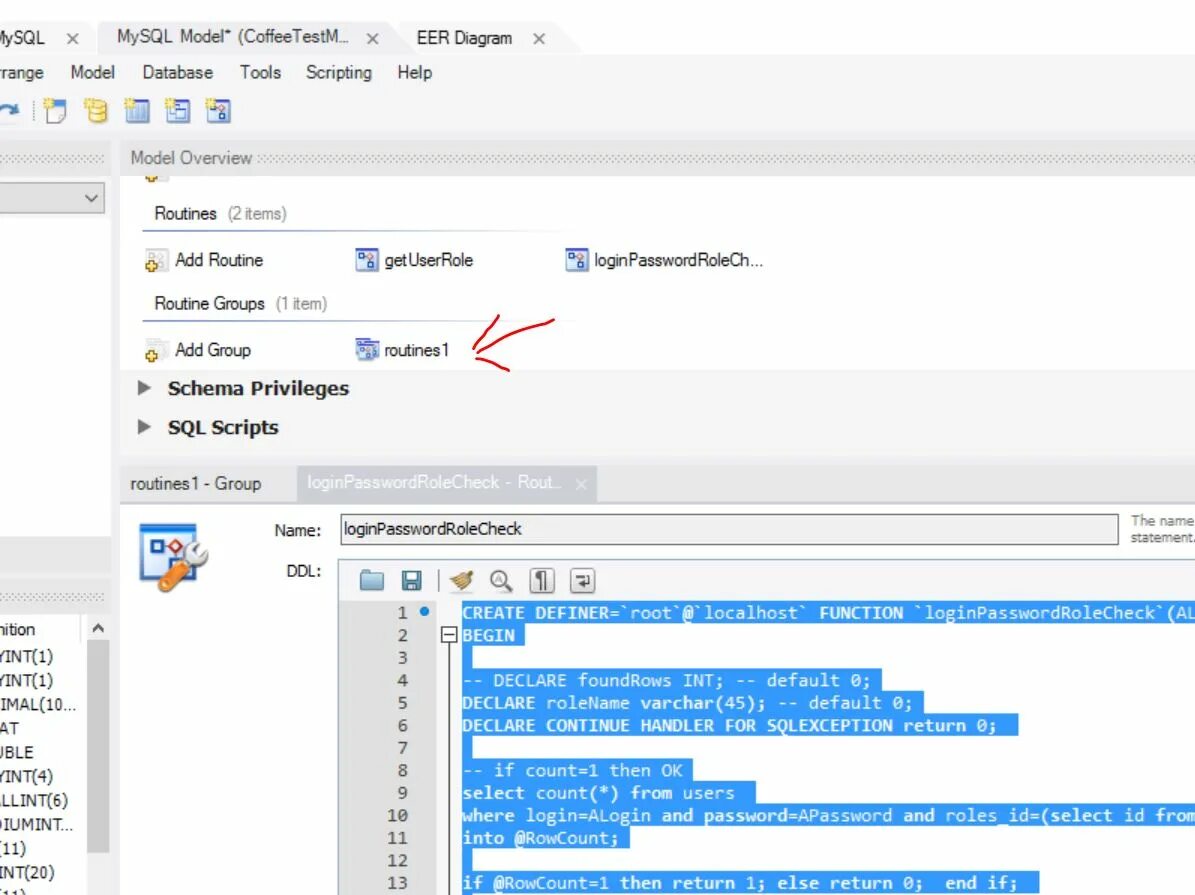1195x895 pixels.
Task: Click the open script file icon in DDL toolbar
Action: click(x=372, y=581)
